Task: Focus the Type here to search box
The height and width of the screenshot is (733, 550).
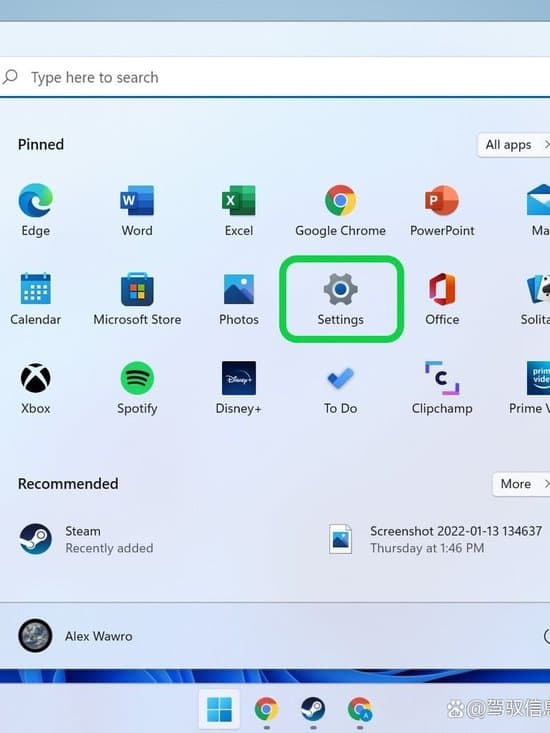Action: pos(275,77)
